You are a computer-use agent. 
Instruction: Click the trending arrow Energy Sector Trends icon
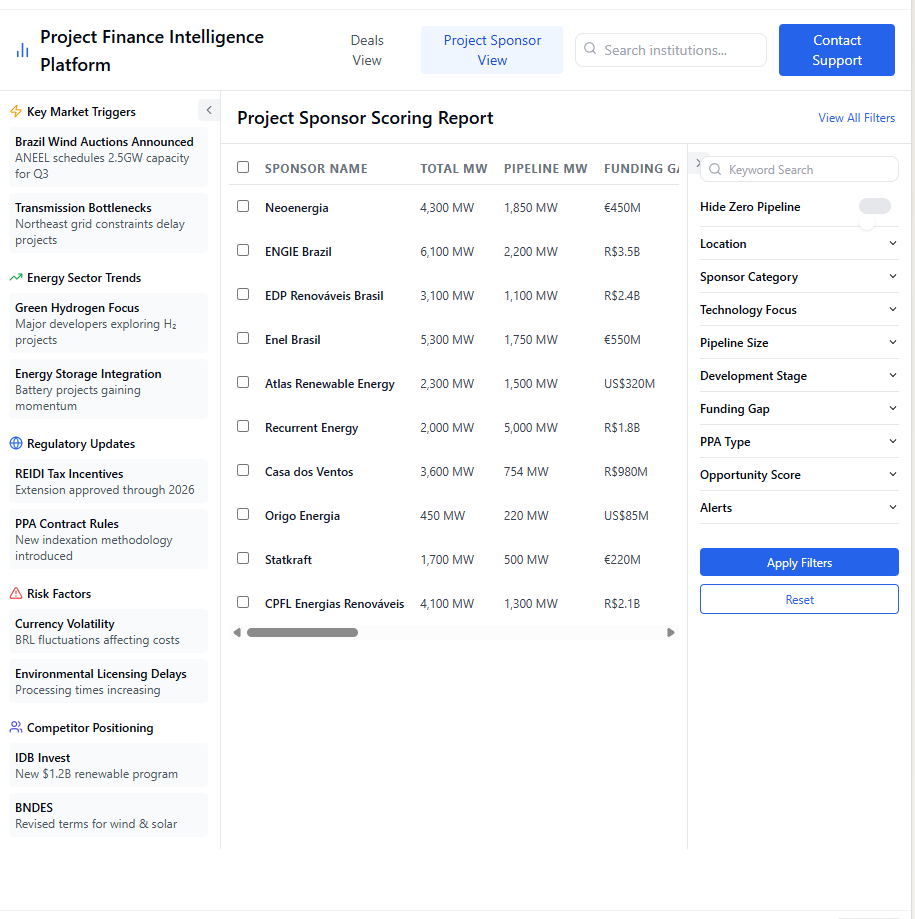pyautogui.click(x=16, y=278)
